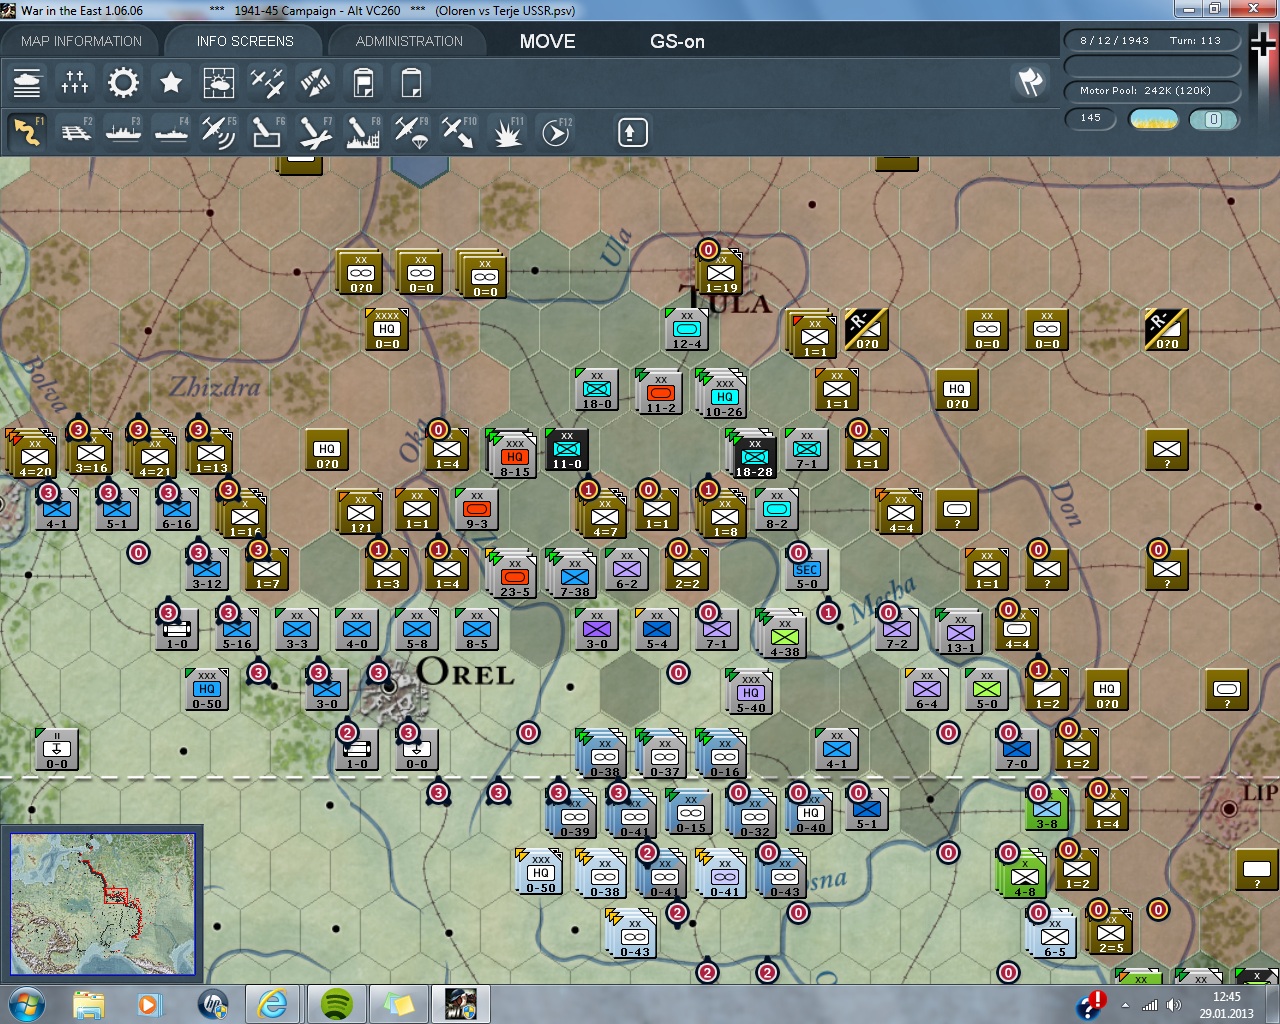Screen dimensions: 1280x1024
Task: Switch to the ADMINISTRATION tab
Action: tap(409, 41)
